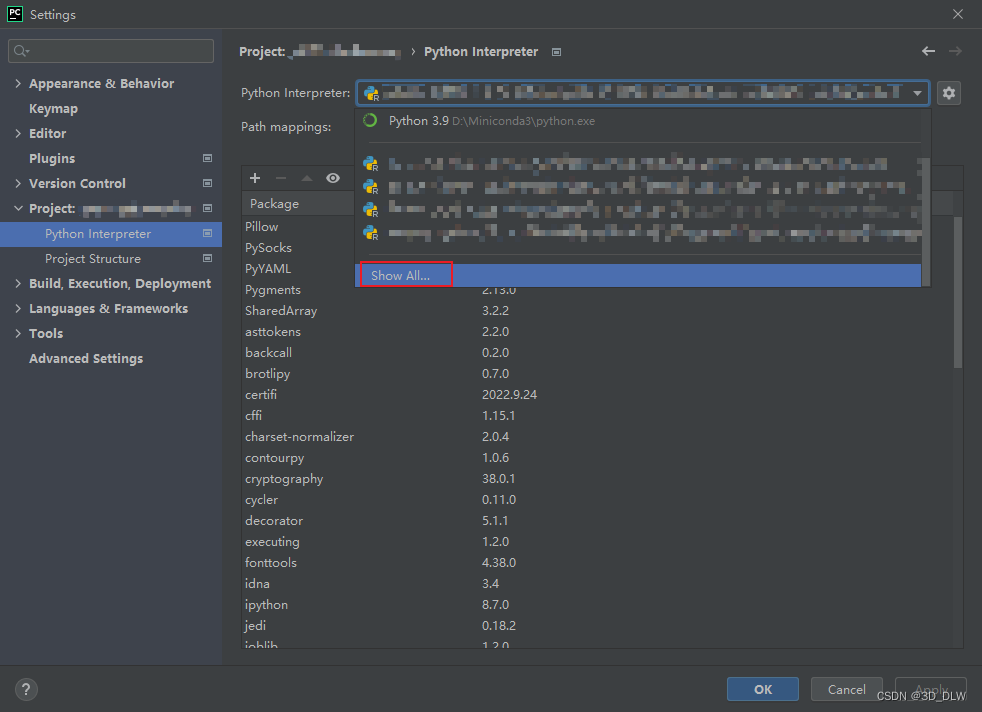This screenshot has width=982, height=712.
Task: Select the cryptography package row
Action: [x=597, y=478]
